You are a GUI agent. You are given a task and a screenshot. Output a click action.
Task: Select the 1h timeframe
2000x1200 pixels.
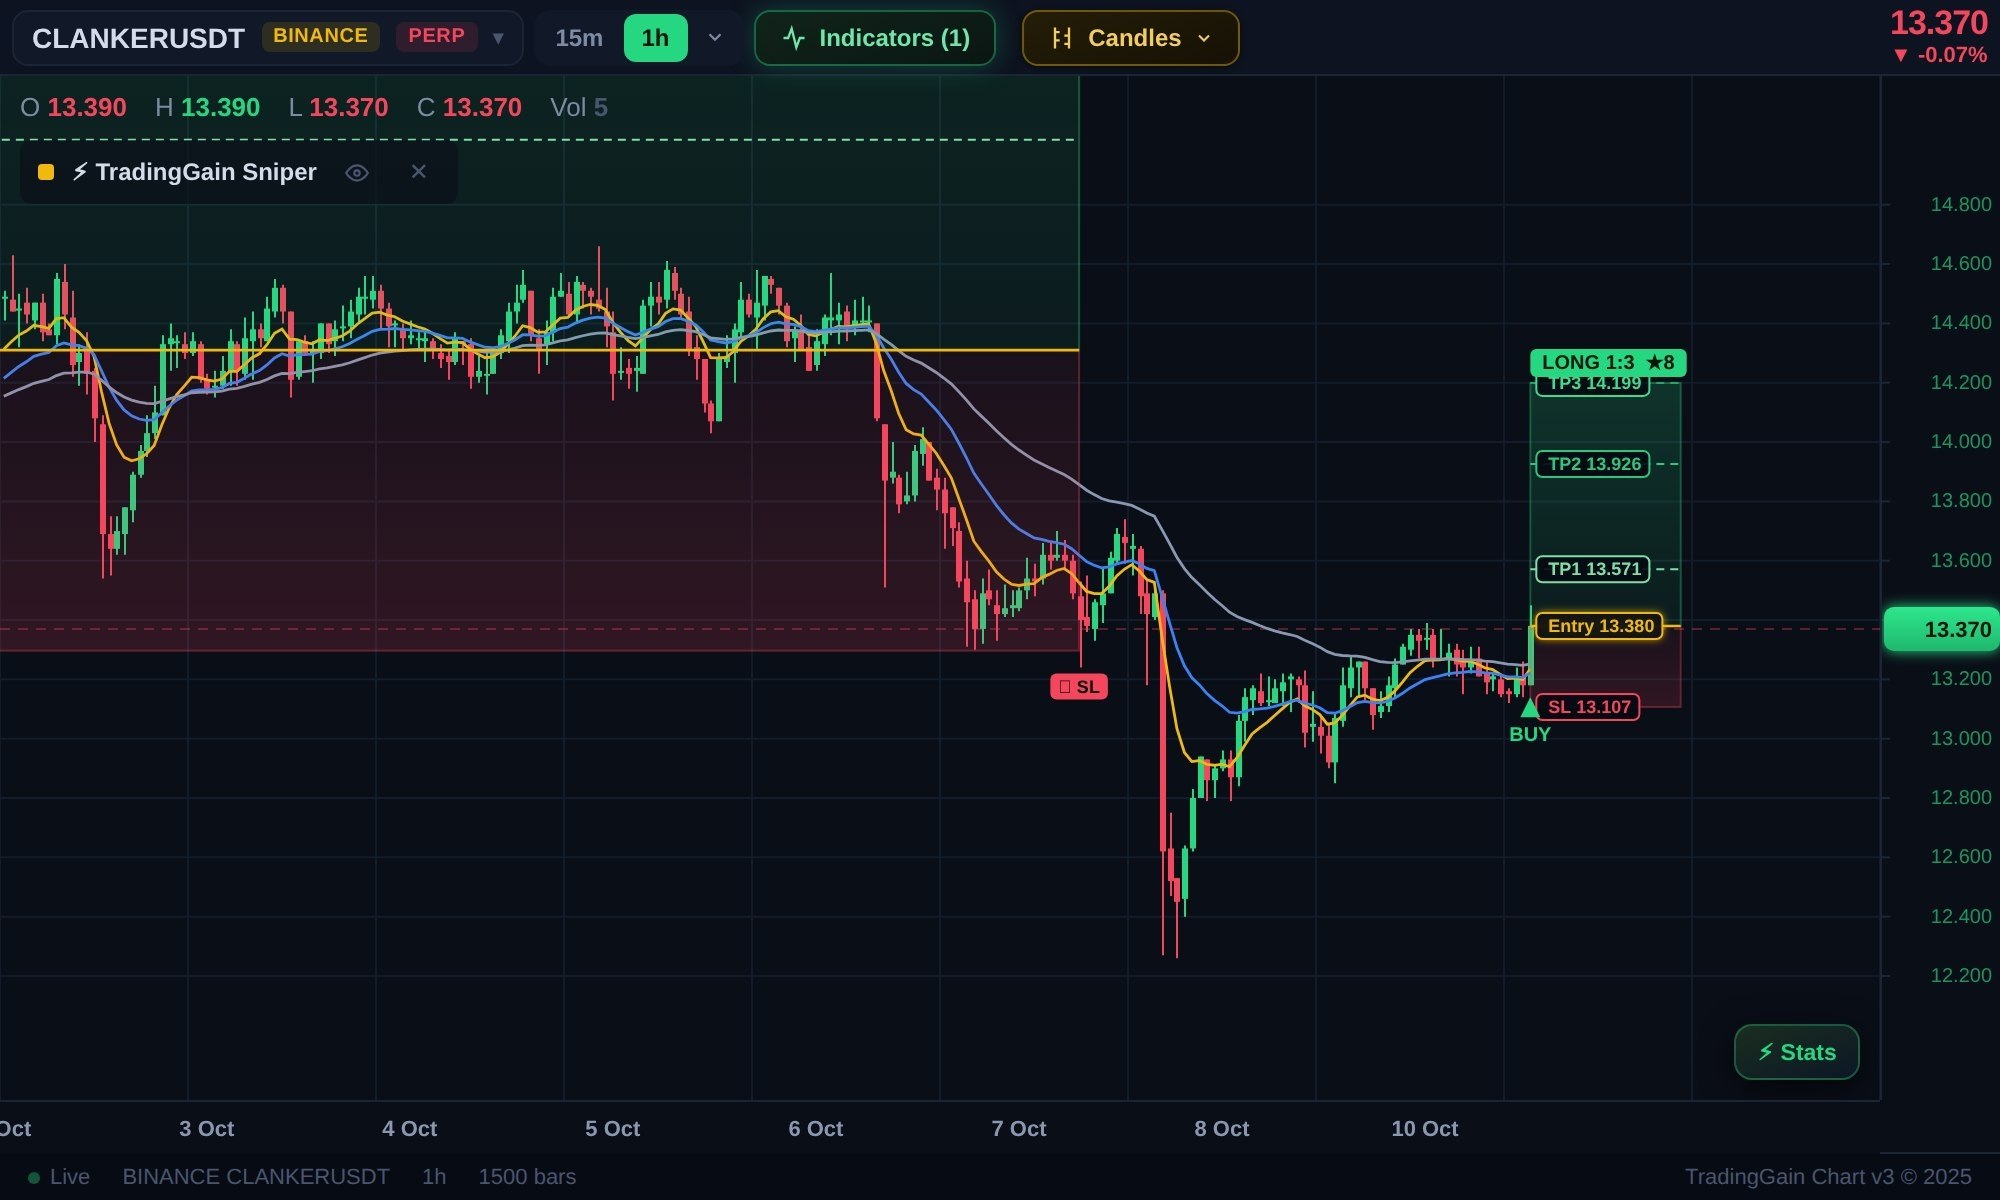[655, 38]
